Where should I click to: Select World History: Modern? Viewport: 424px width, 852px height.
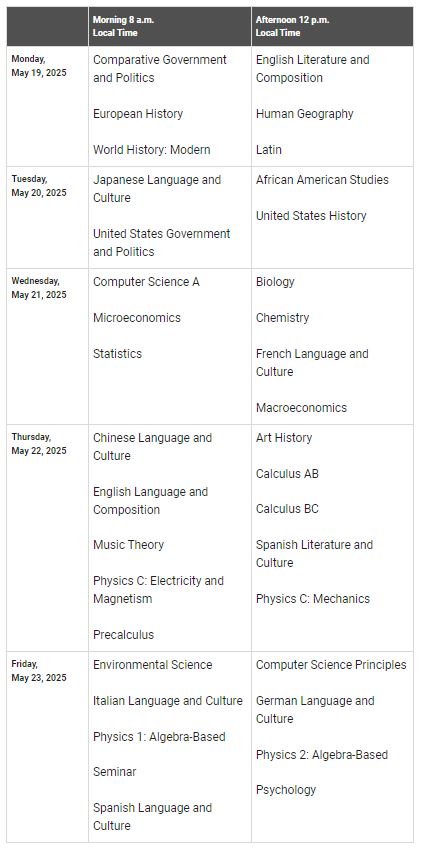click(x=152, y=149)
